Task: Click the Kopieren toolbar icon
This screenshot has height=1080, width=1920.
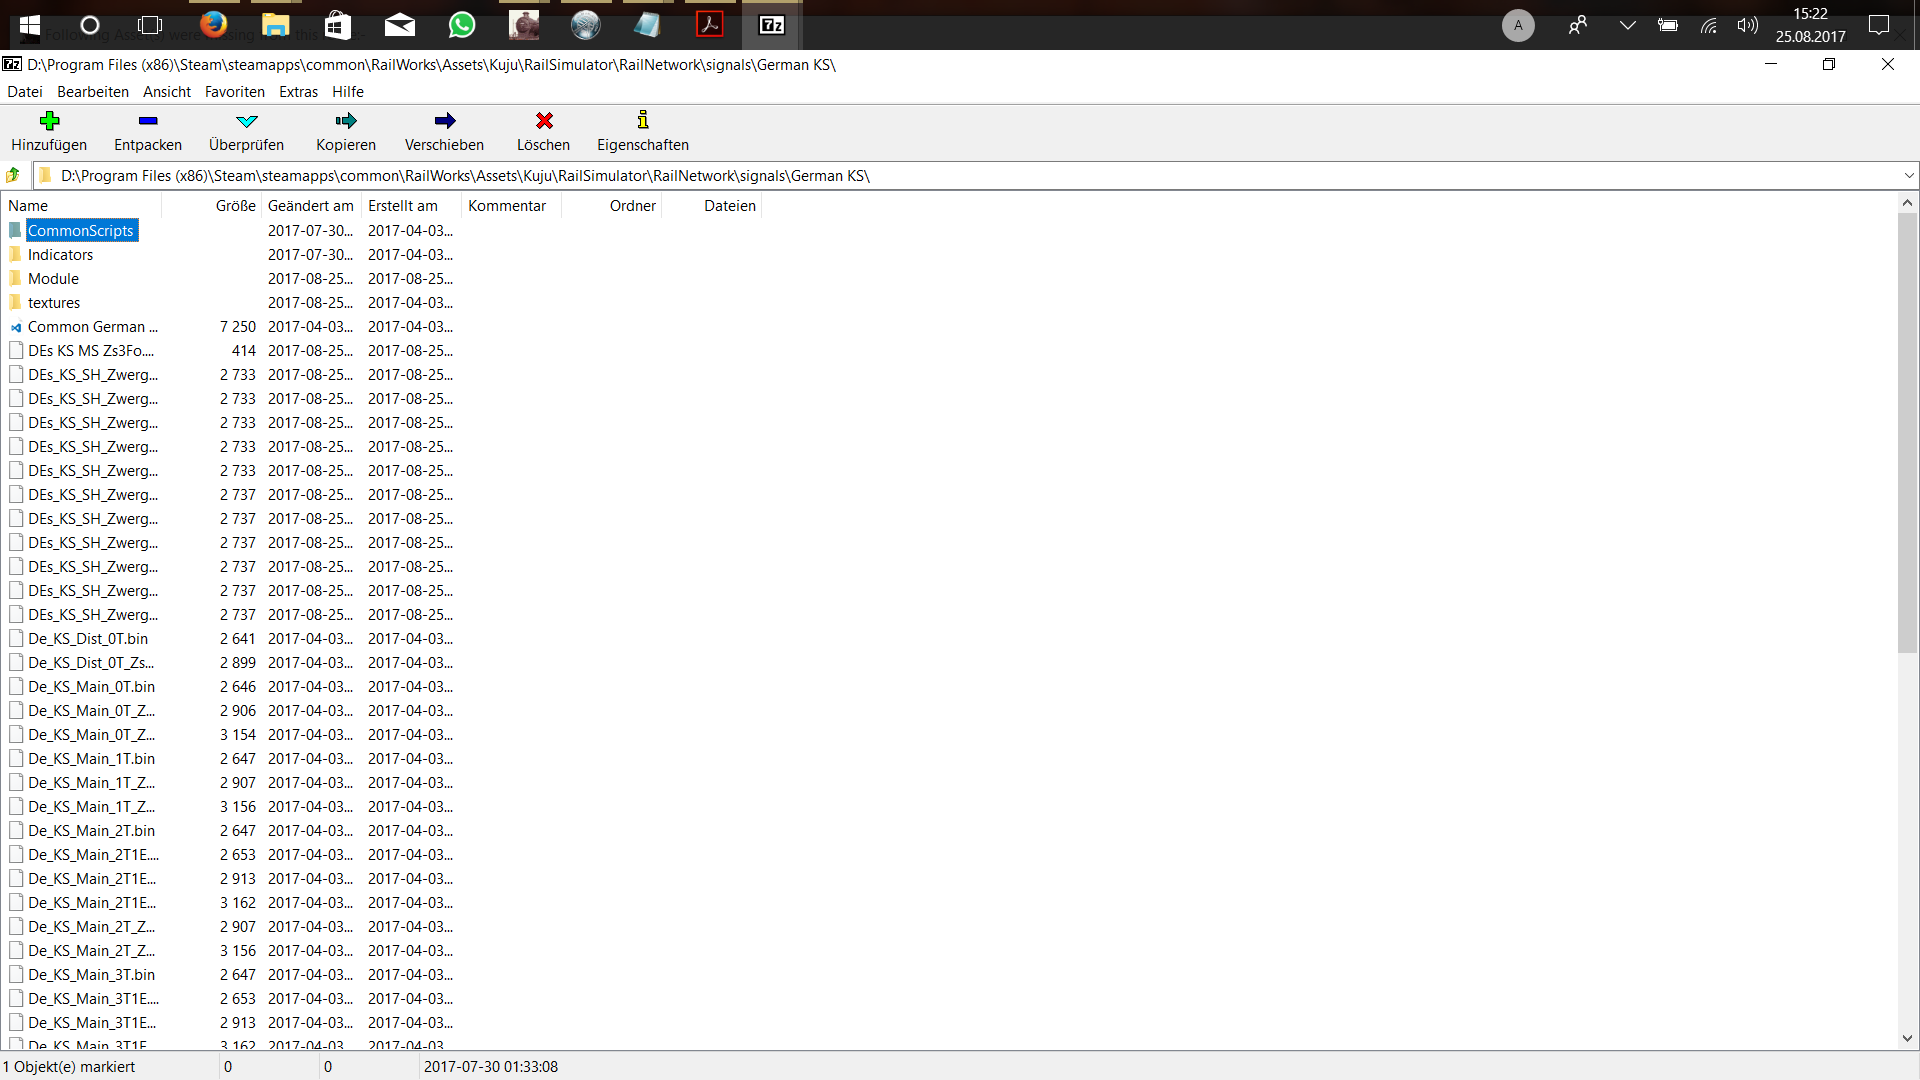Action: (346, 121)
